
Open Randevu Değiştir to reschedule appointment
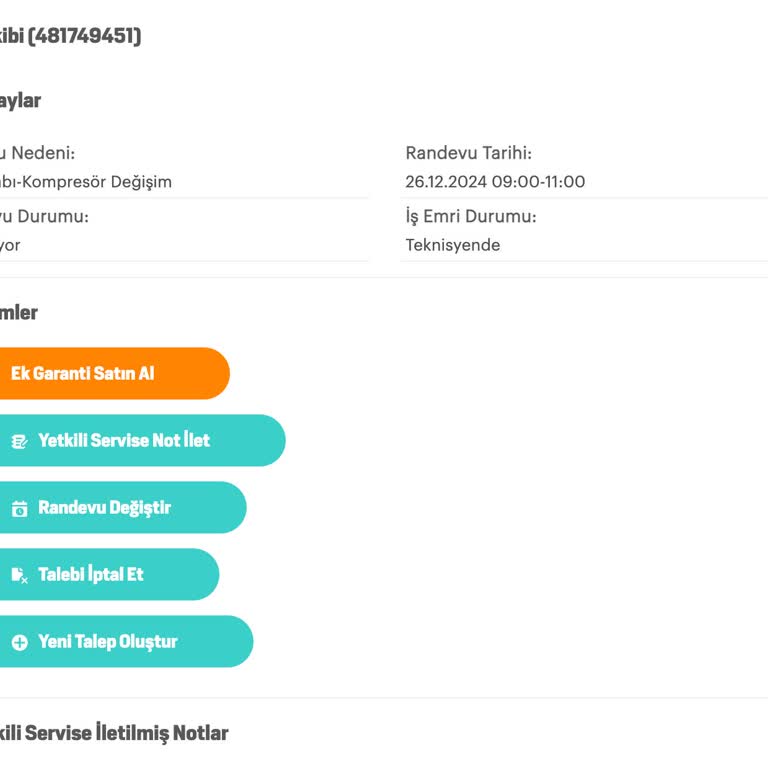104,507
